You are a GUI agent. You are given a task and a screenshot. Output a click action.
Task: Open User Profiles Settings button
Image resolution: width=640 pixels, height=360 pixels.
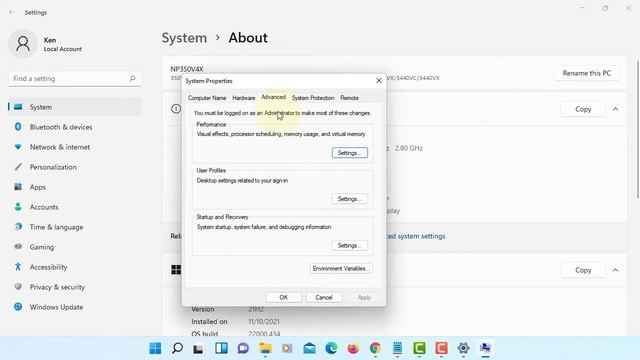click(350, 199)
